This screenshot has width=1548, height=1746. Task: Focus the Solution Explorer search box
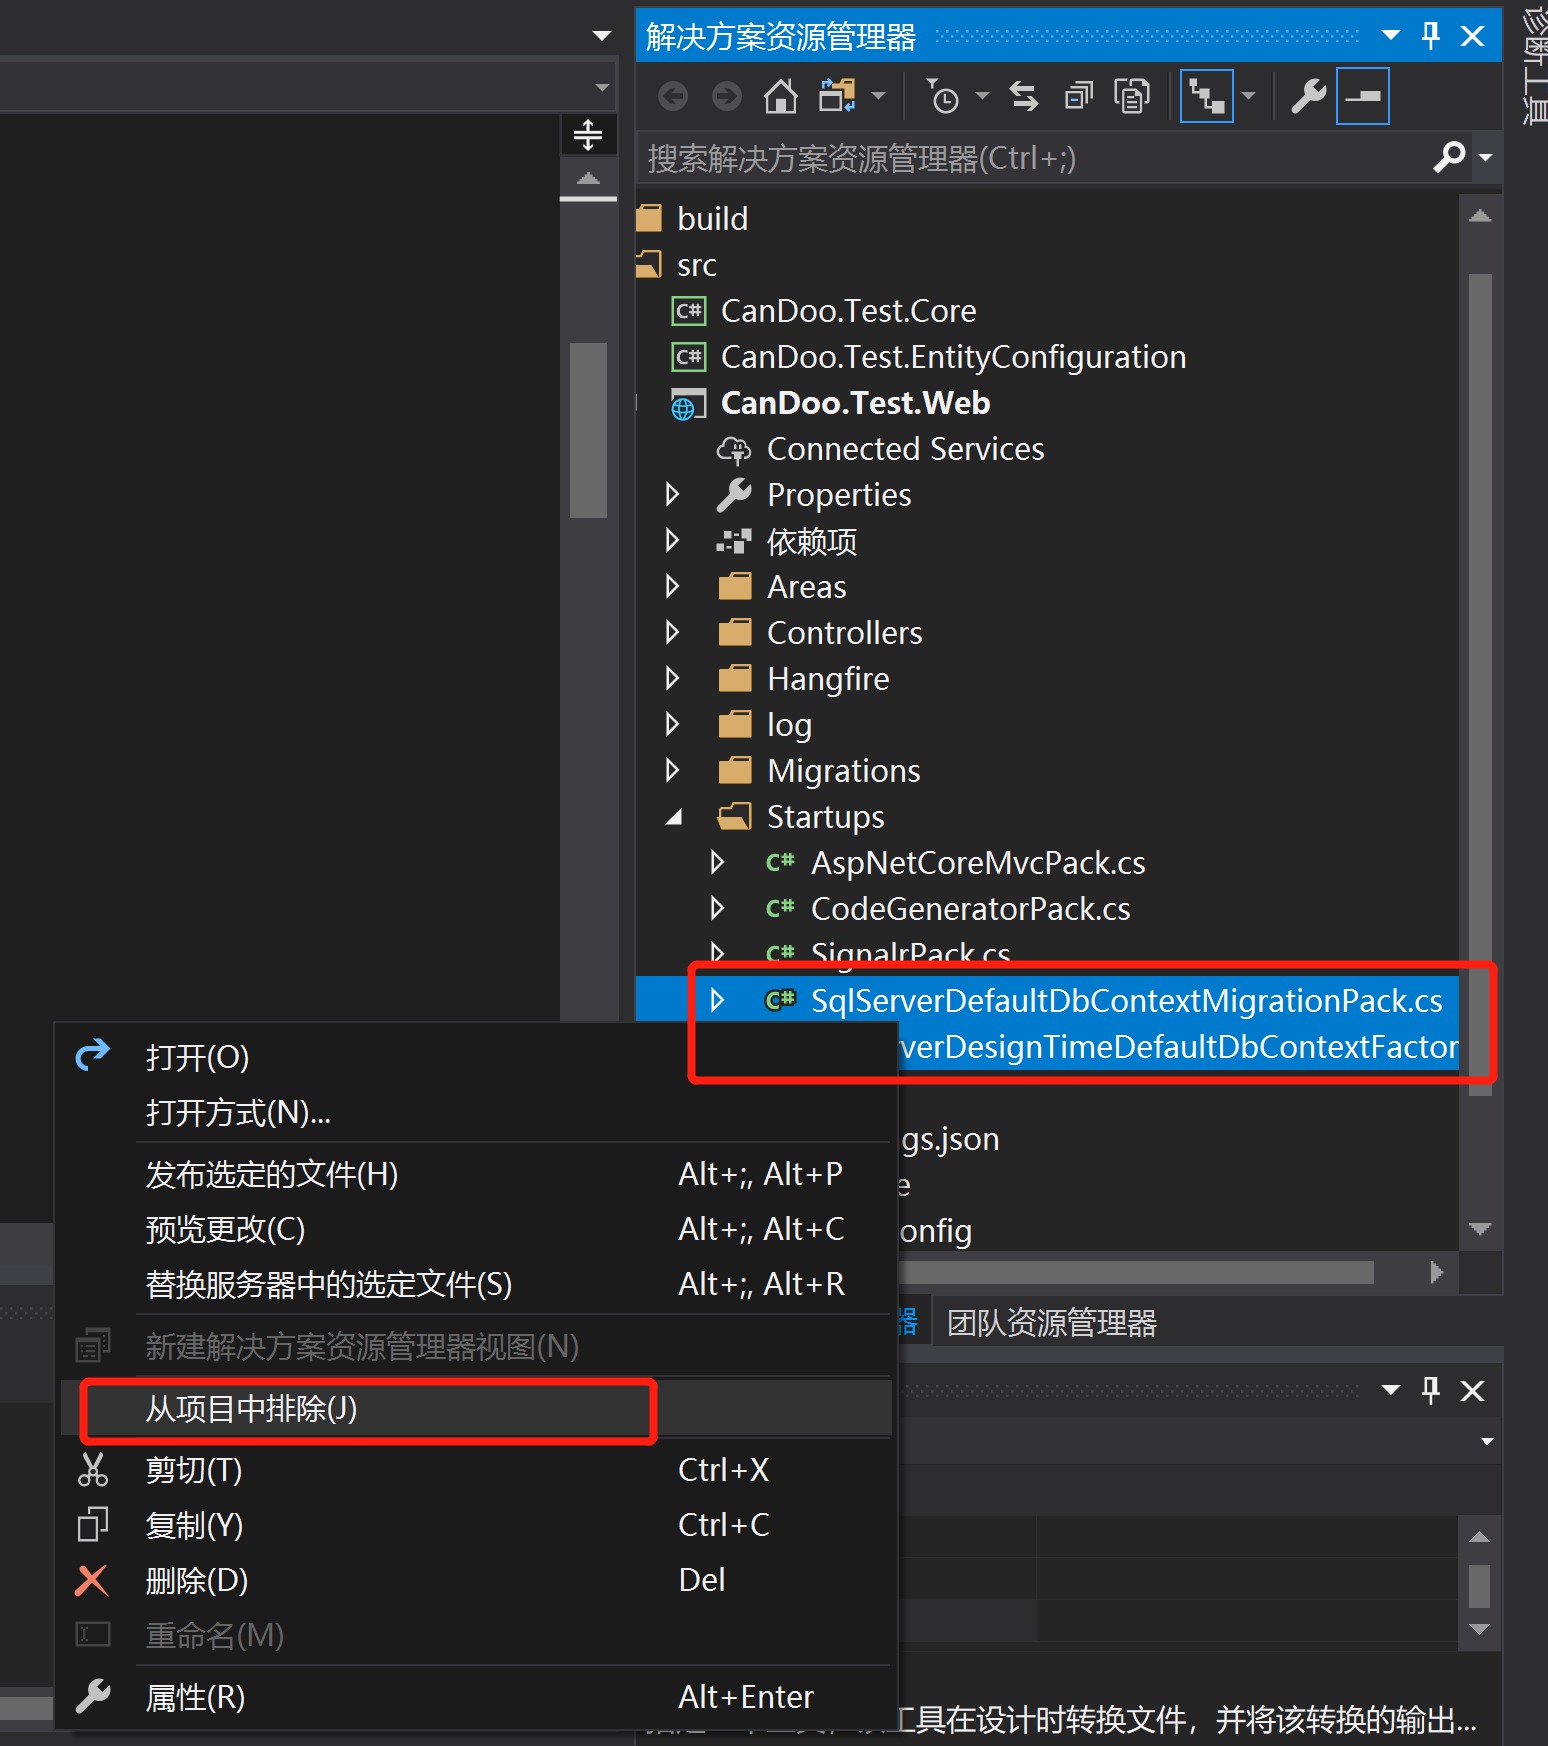(1035, 158)
